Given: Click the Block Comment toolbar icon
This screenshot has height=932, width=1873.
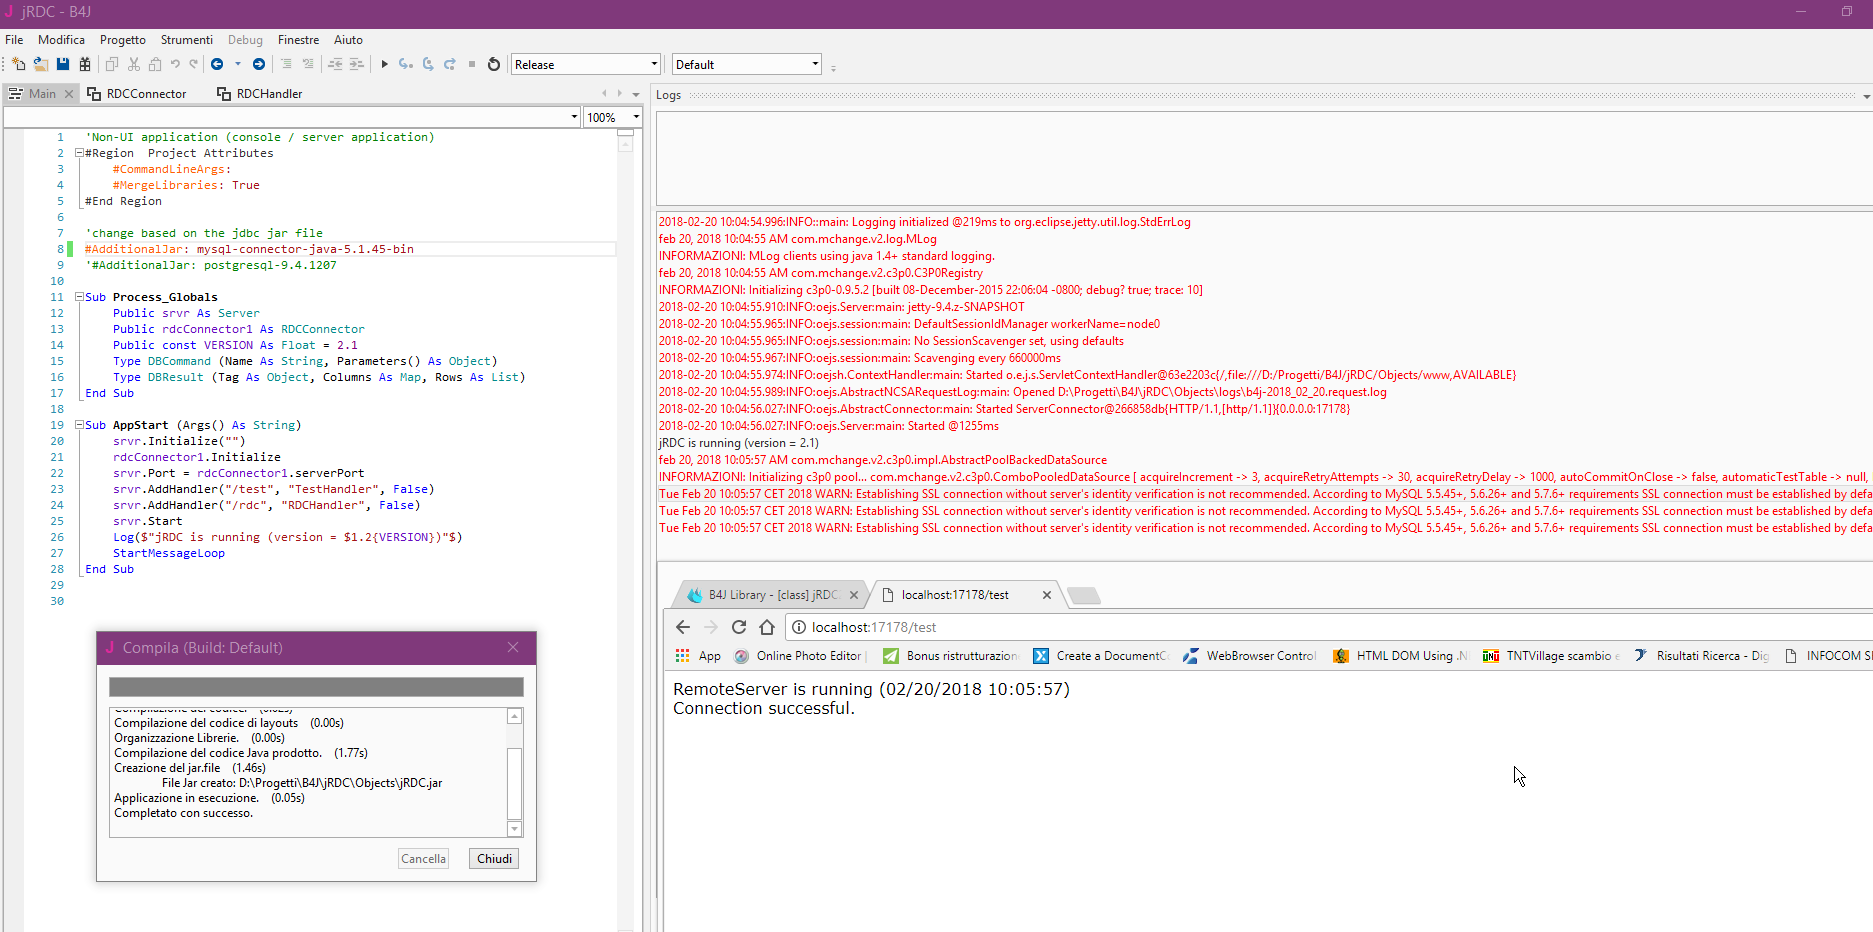Looking at the screenshot, I should [286, 64].
